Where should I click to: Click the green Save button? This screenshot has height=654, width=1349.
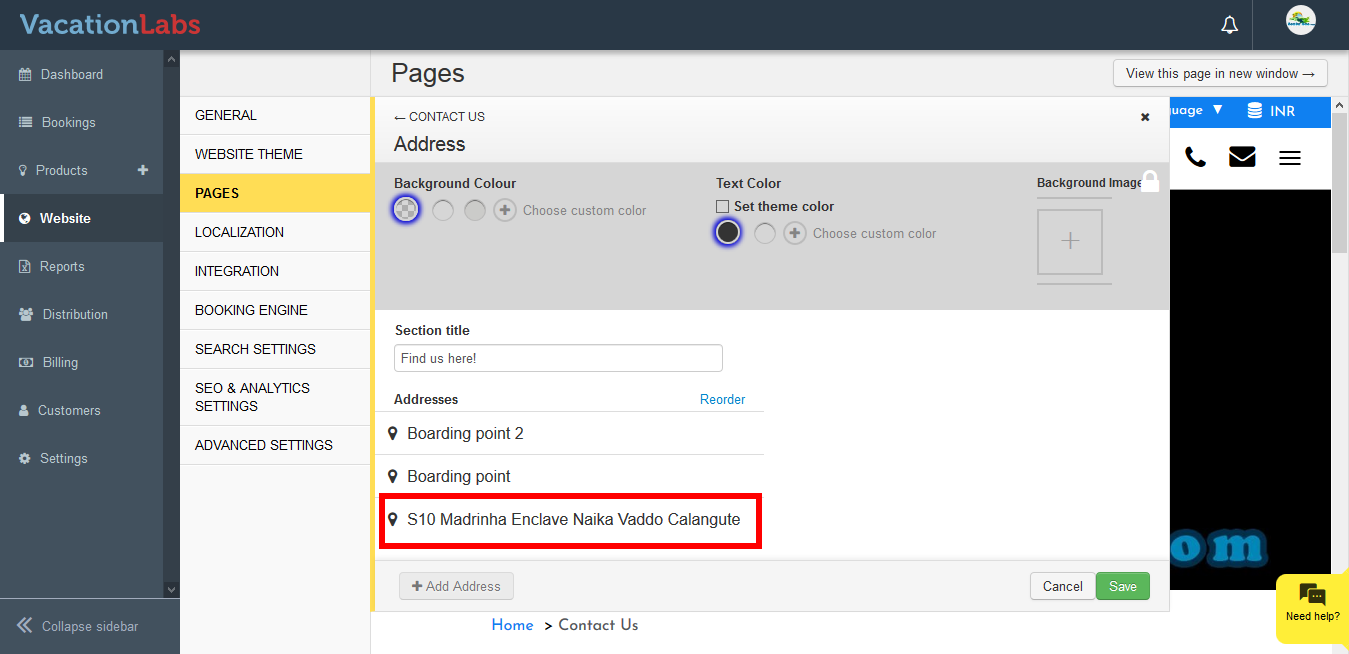[1122, 586]
